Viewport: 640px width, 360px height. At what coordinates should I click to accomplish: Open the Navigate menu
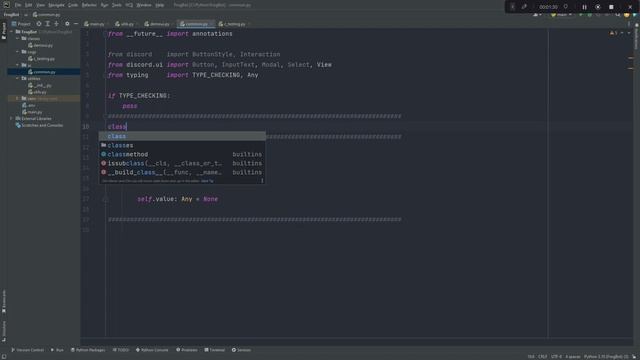tap(56, 5)
